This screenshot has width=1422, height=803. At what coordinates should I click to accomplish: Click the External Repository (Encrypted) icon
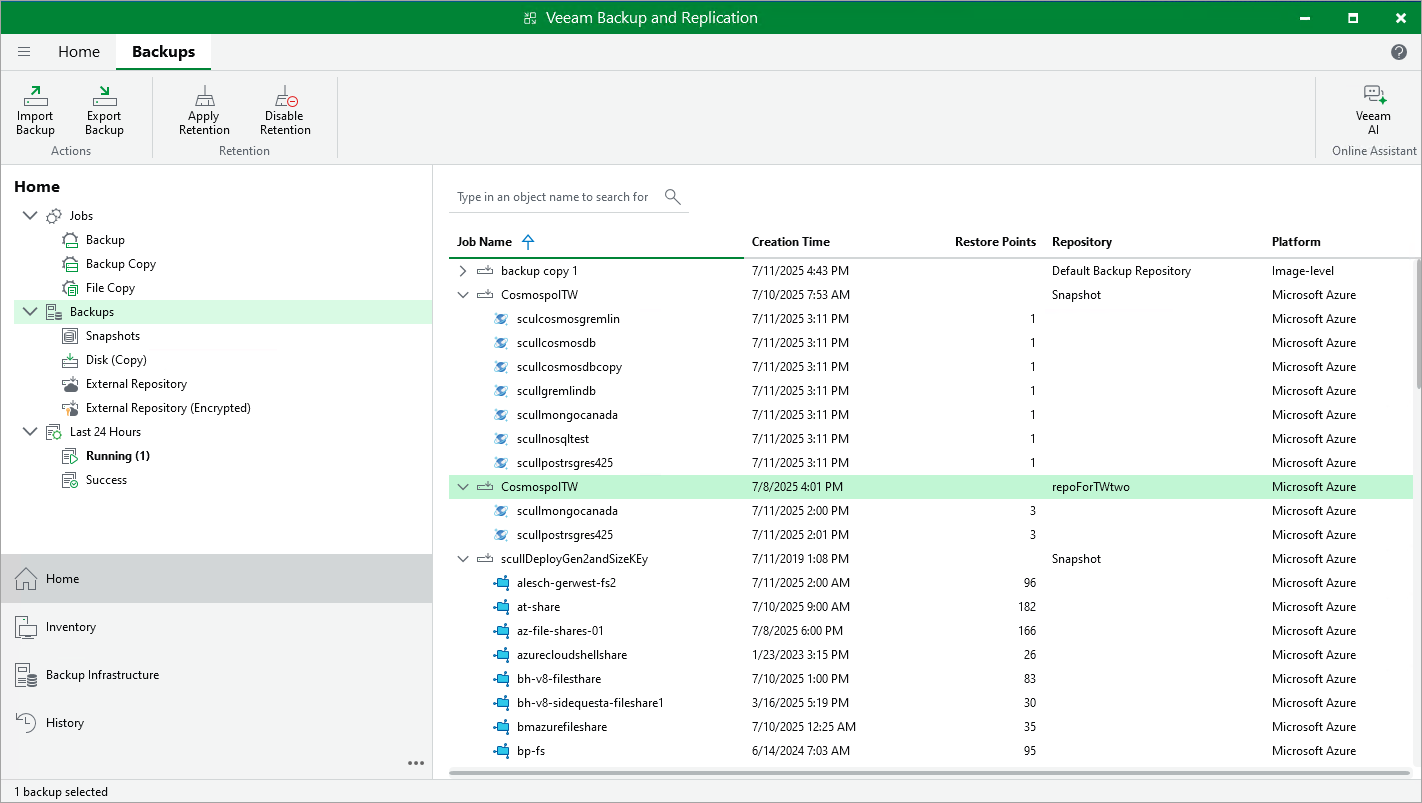[x=70, y=408]
